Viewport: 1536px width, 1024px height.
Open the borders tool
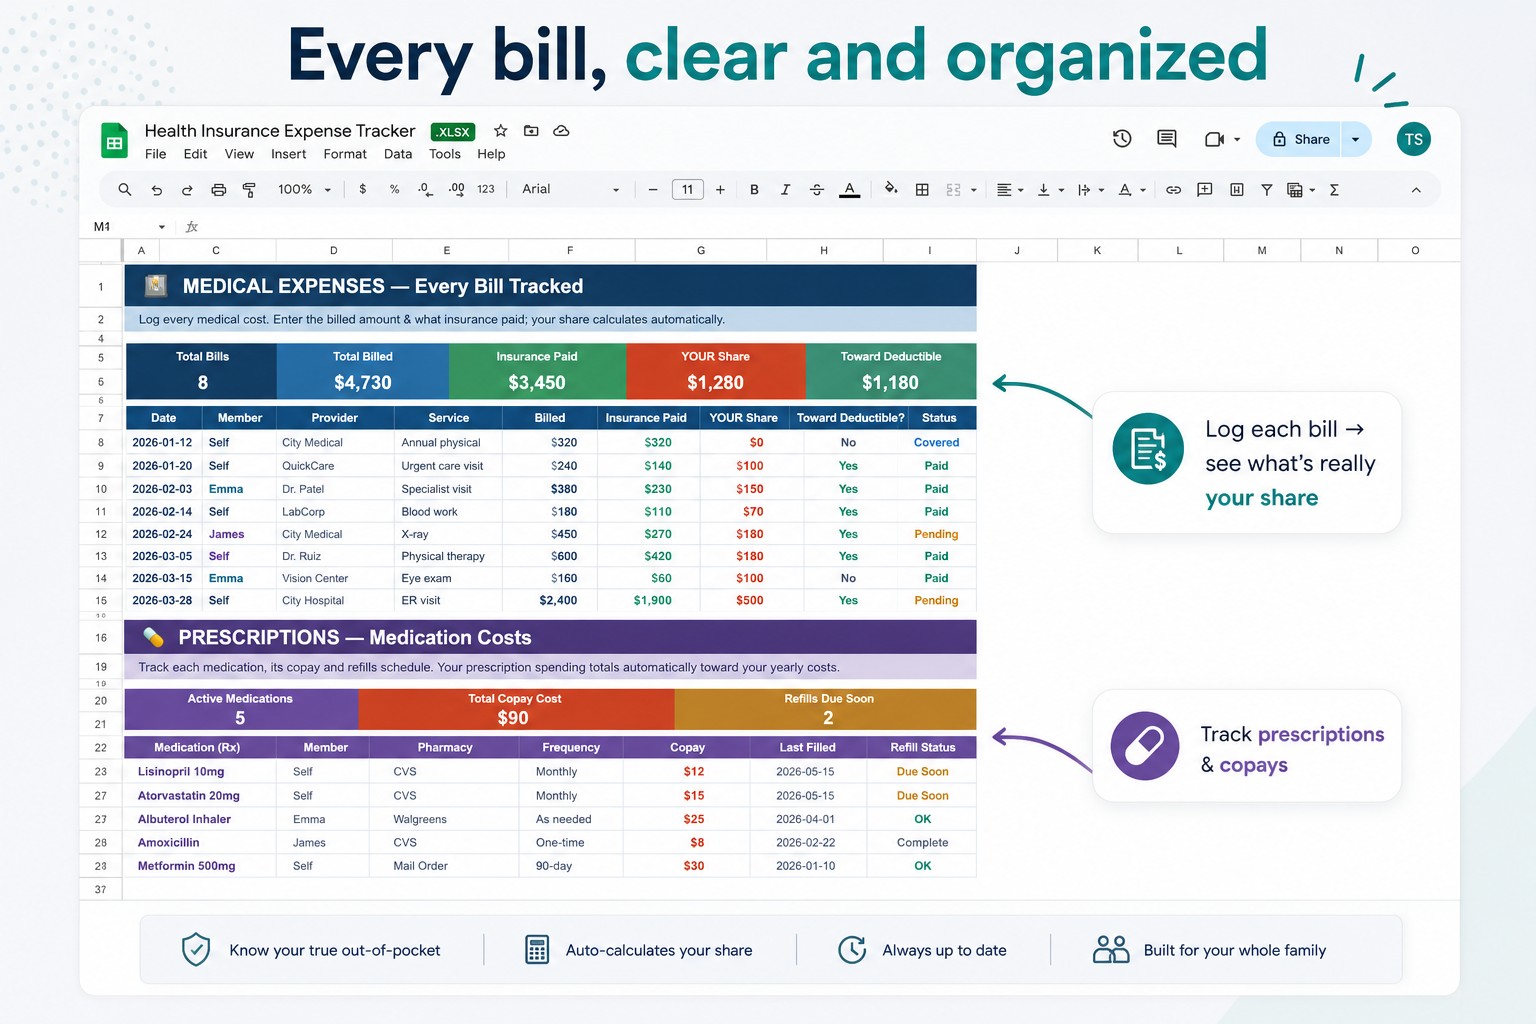tap(922, 189)
